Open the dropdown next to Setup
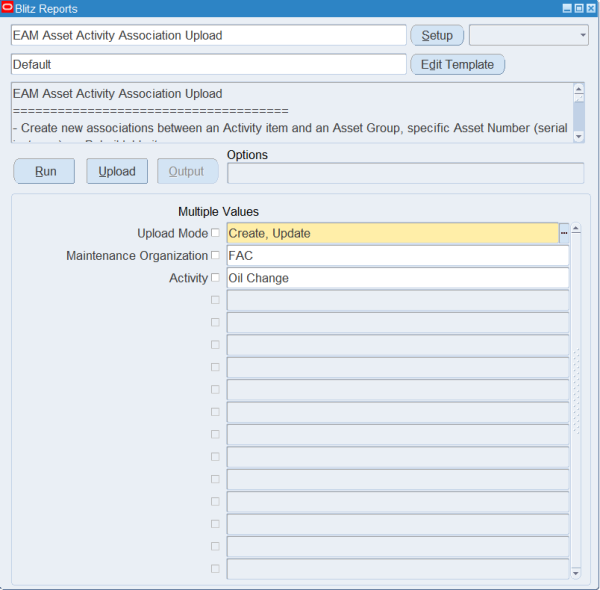The height and width of the screenshot is (590, 600). 528,35
